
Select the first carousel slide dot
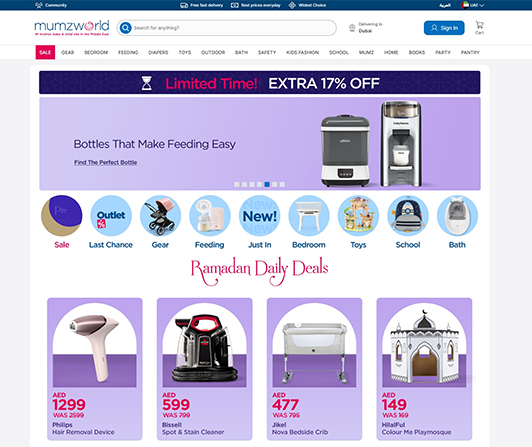tap(237, 184)
